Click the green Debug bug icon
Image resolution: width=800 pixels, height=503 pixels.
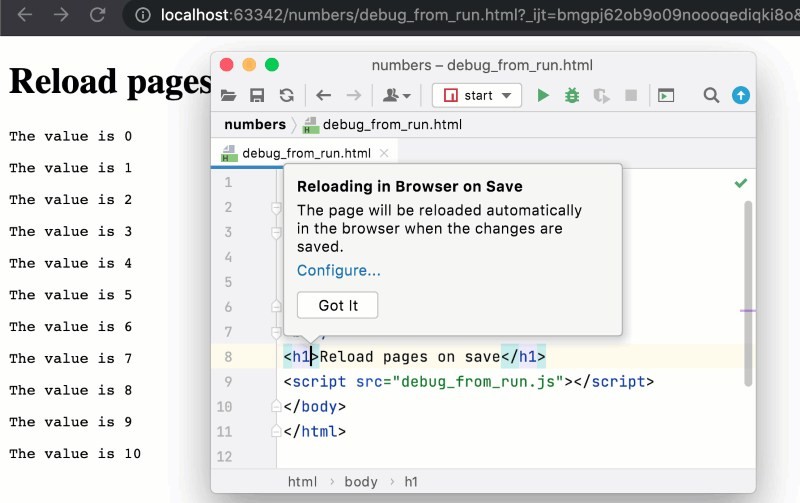click(572, 95)
